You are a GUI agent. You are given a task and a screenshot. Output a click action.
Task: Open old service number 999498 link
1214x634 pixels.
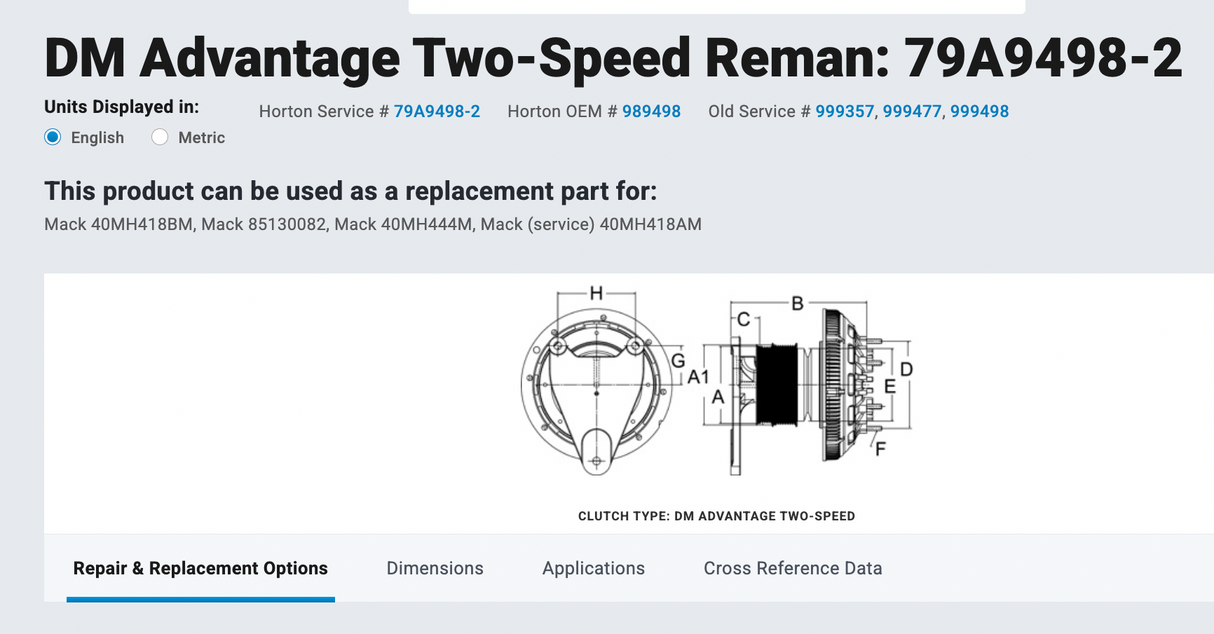(979, 111)
